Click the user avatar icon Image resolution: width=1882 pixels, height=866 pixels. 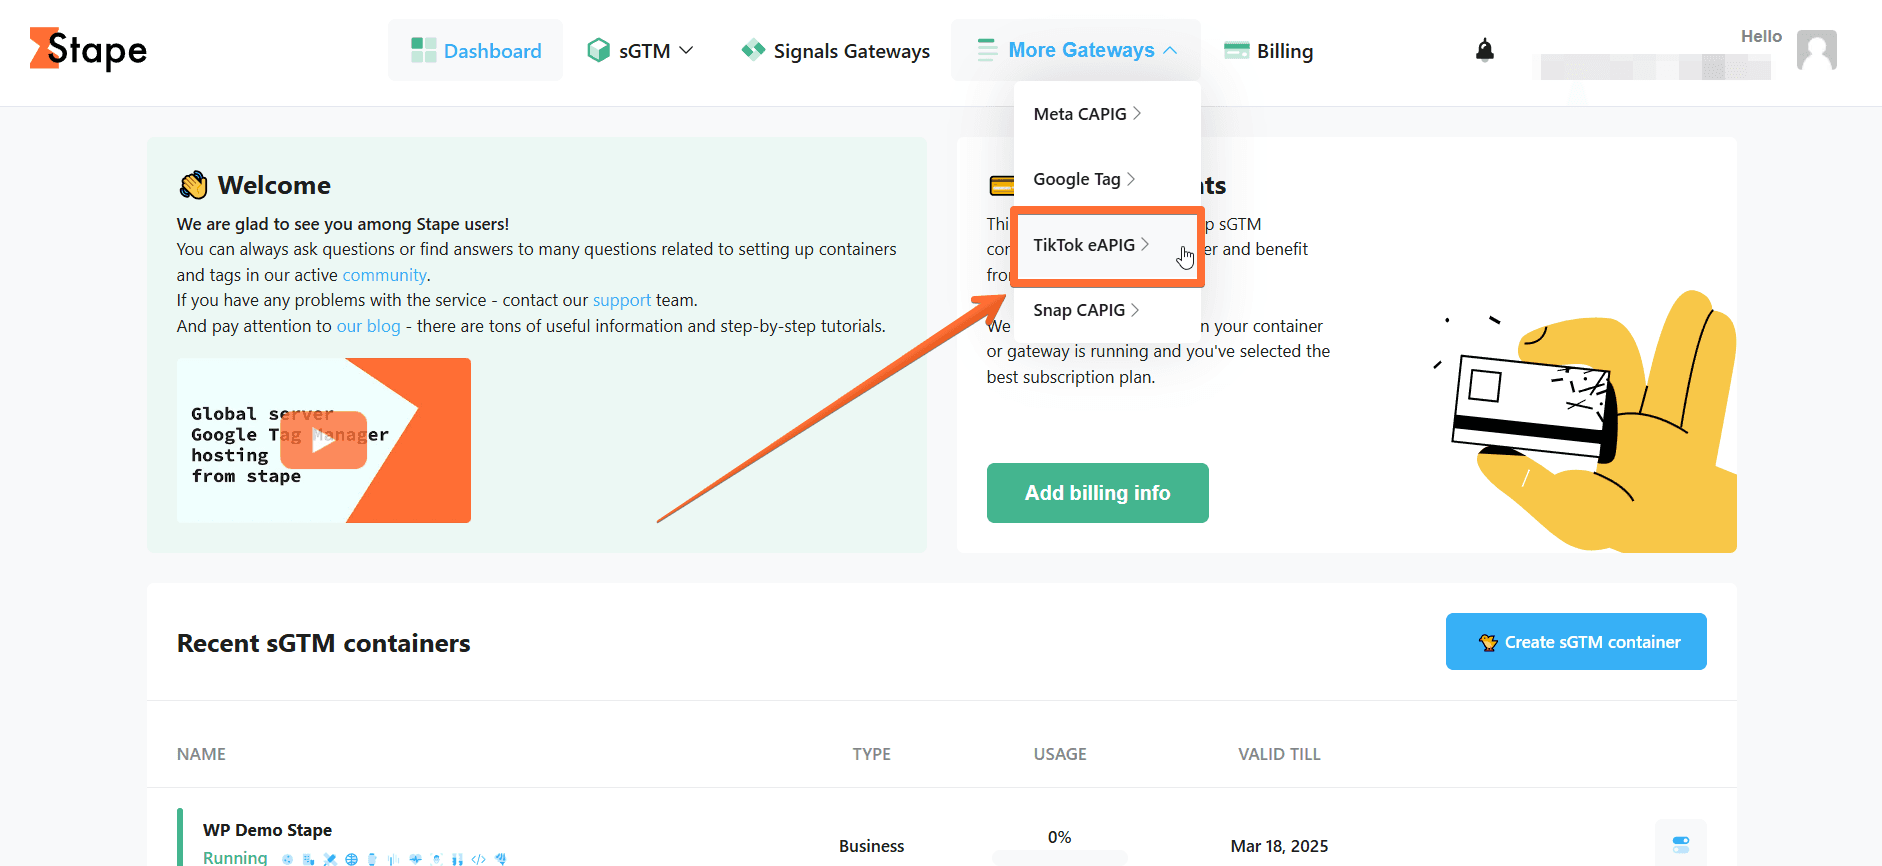point(1816,50)
